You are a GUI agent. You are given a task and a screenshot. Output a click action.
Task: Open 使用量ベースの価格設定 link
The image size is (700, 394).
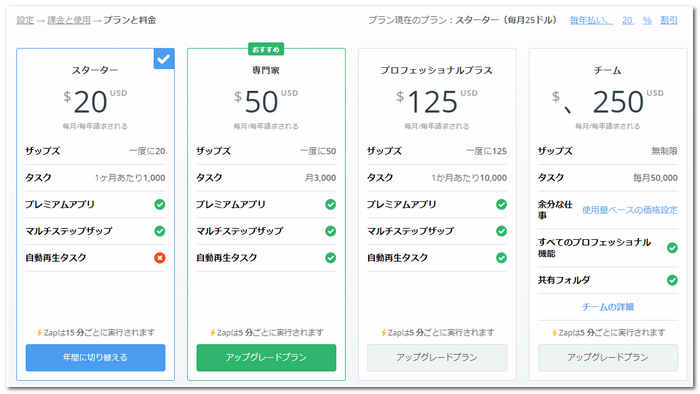coord(630,210)
